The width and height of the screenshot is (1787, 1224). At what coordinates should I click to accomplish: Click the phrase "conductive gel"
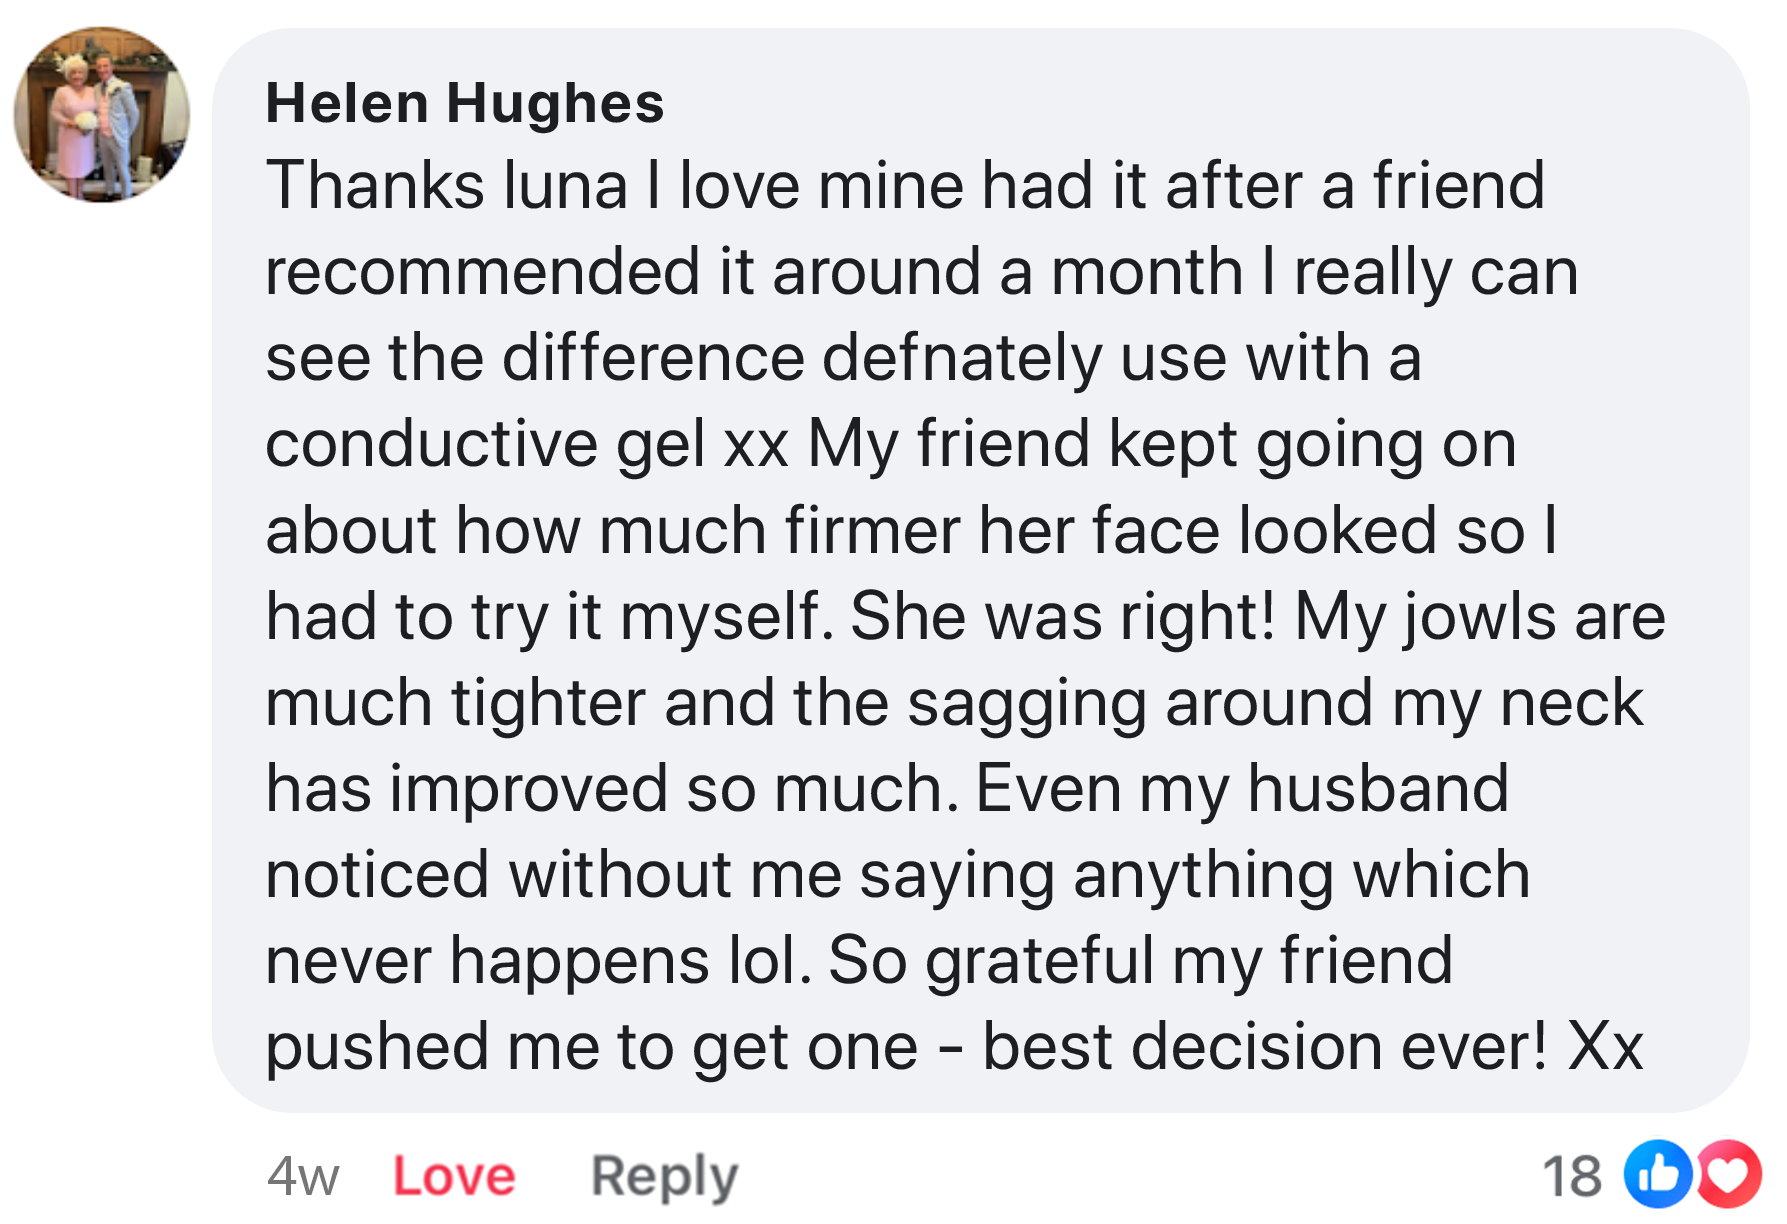(485, 444)
